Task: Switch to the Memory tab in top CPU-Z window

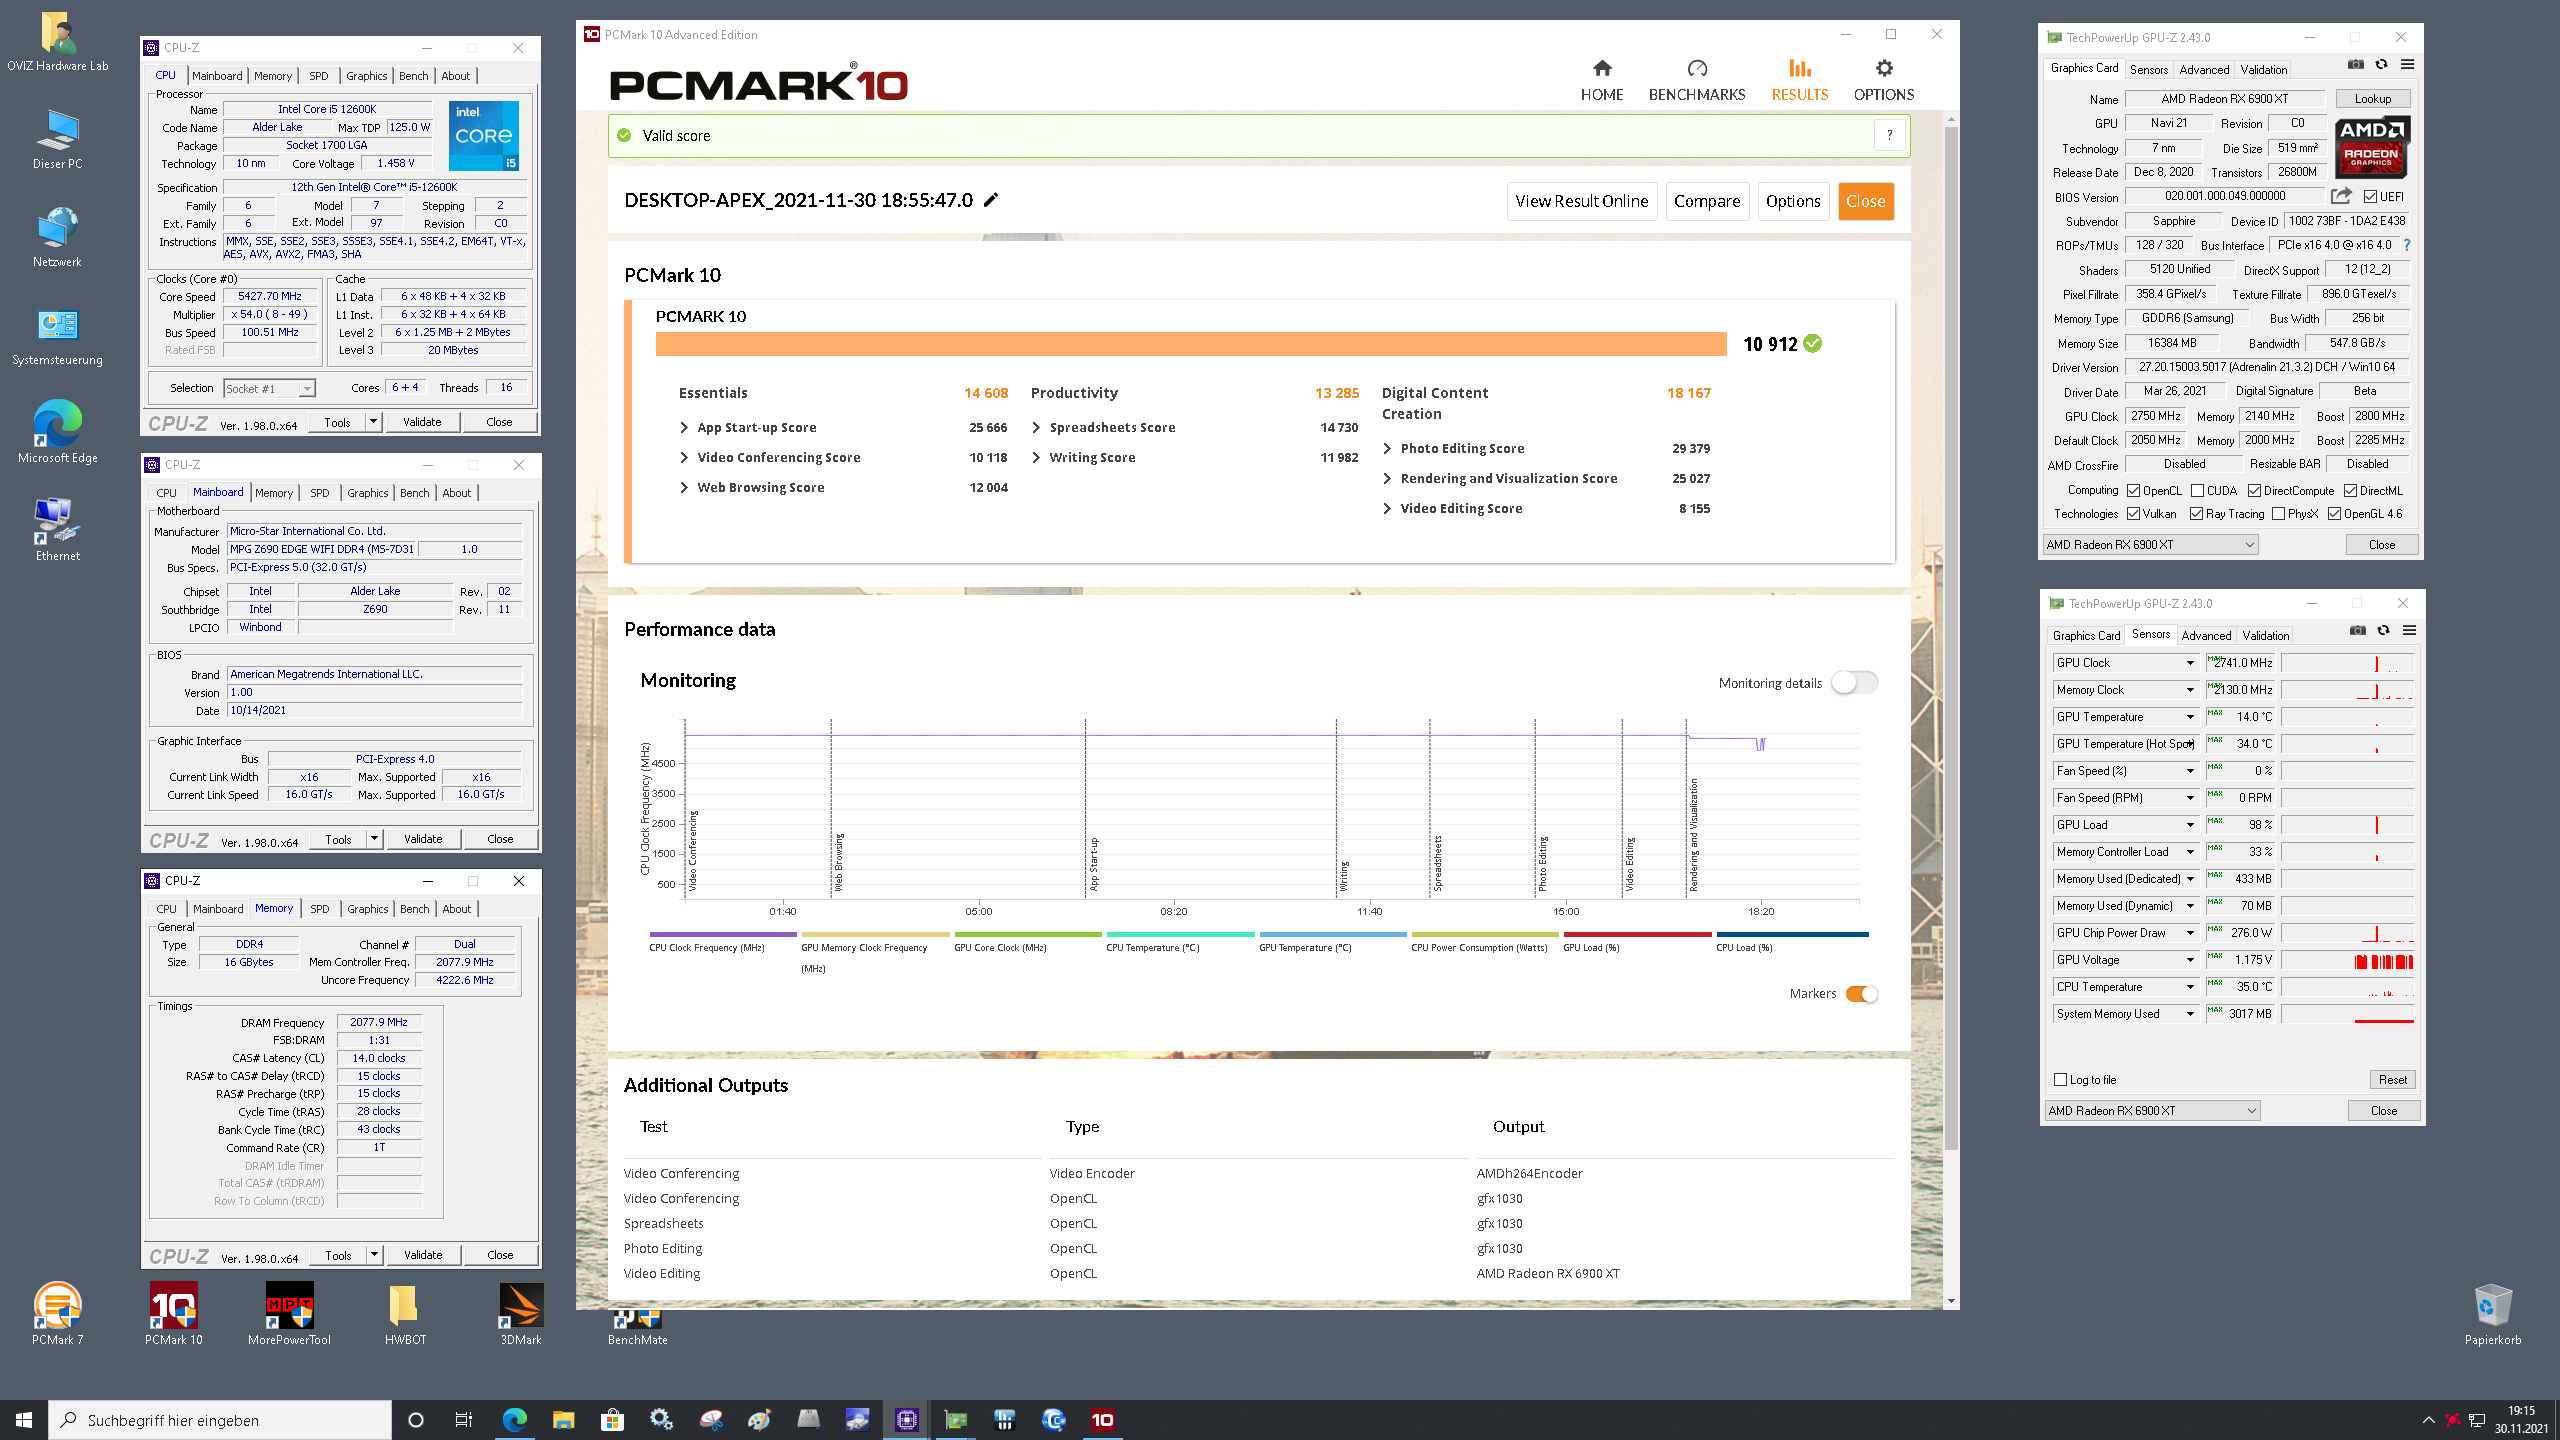Action: point(272,76)
